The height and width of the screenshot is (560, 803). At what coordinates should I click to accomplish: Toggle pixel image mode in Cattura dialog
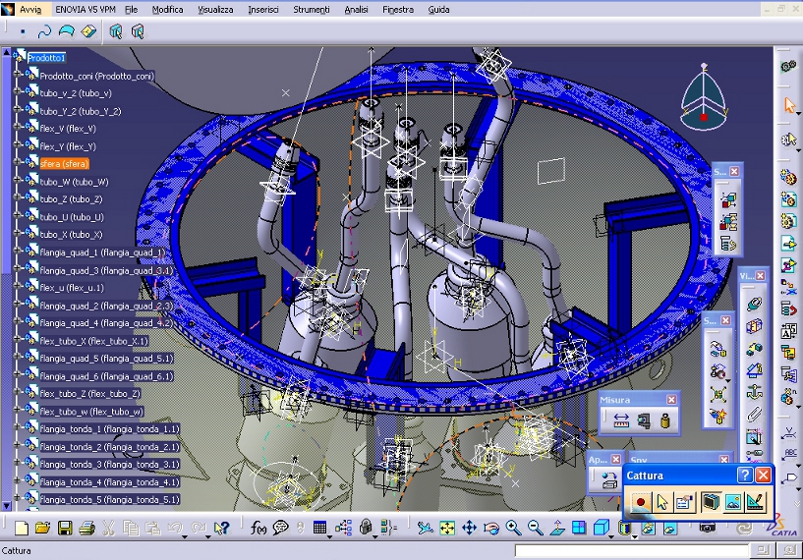[x=733, y=502]
